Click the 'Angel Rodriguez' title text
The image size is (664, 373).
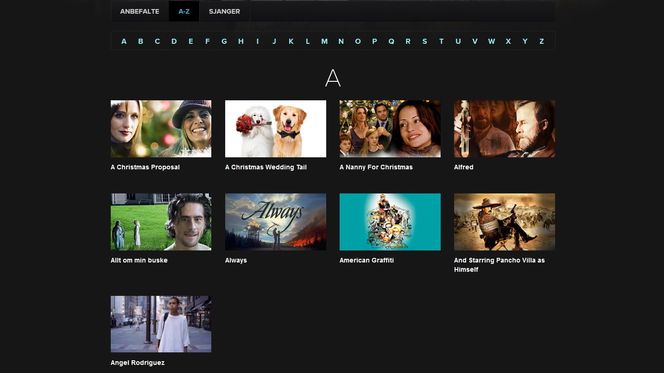(138, 363)
